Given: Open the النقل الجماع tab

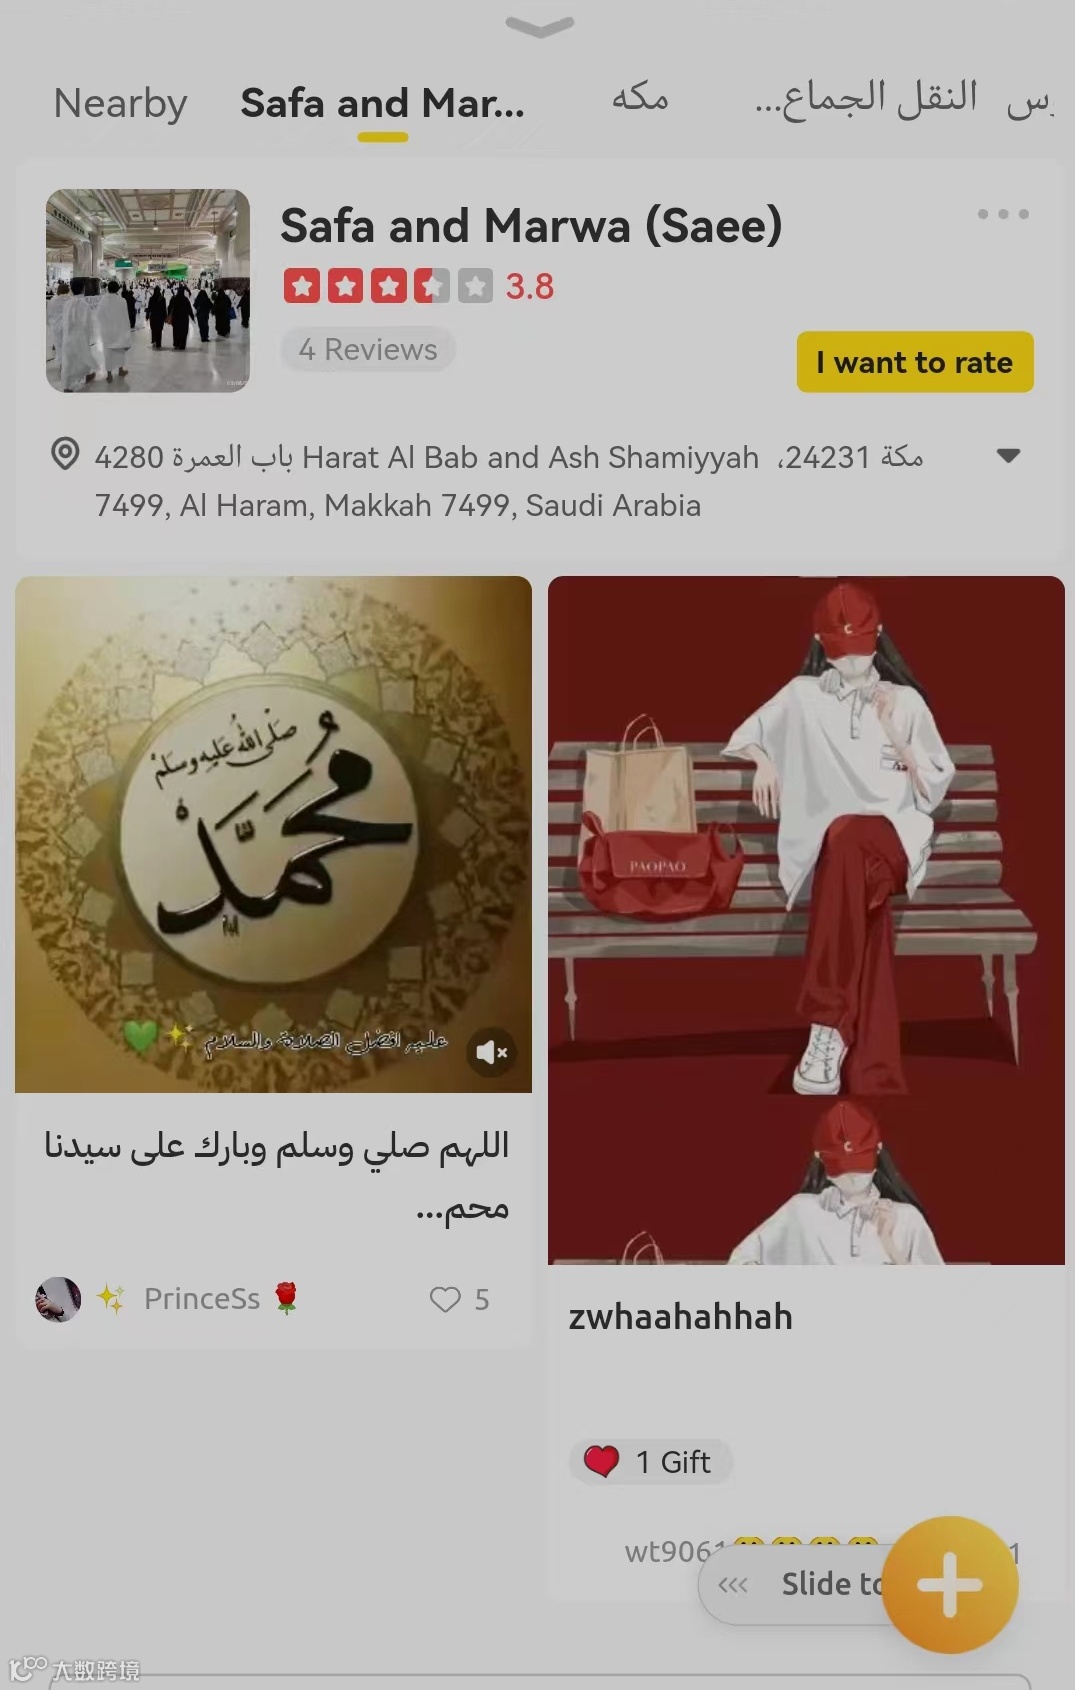Looking at the screenshot, I should 866,99.
